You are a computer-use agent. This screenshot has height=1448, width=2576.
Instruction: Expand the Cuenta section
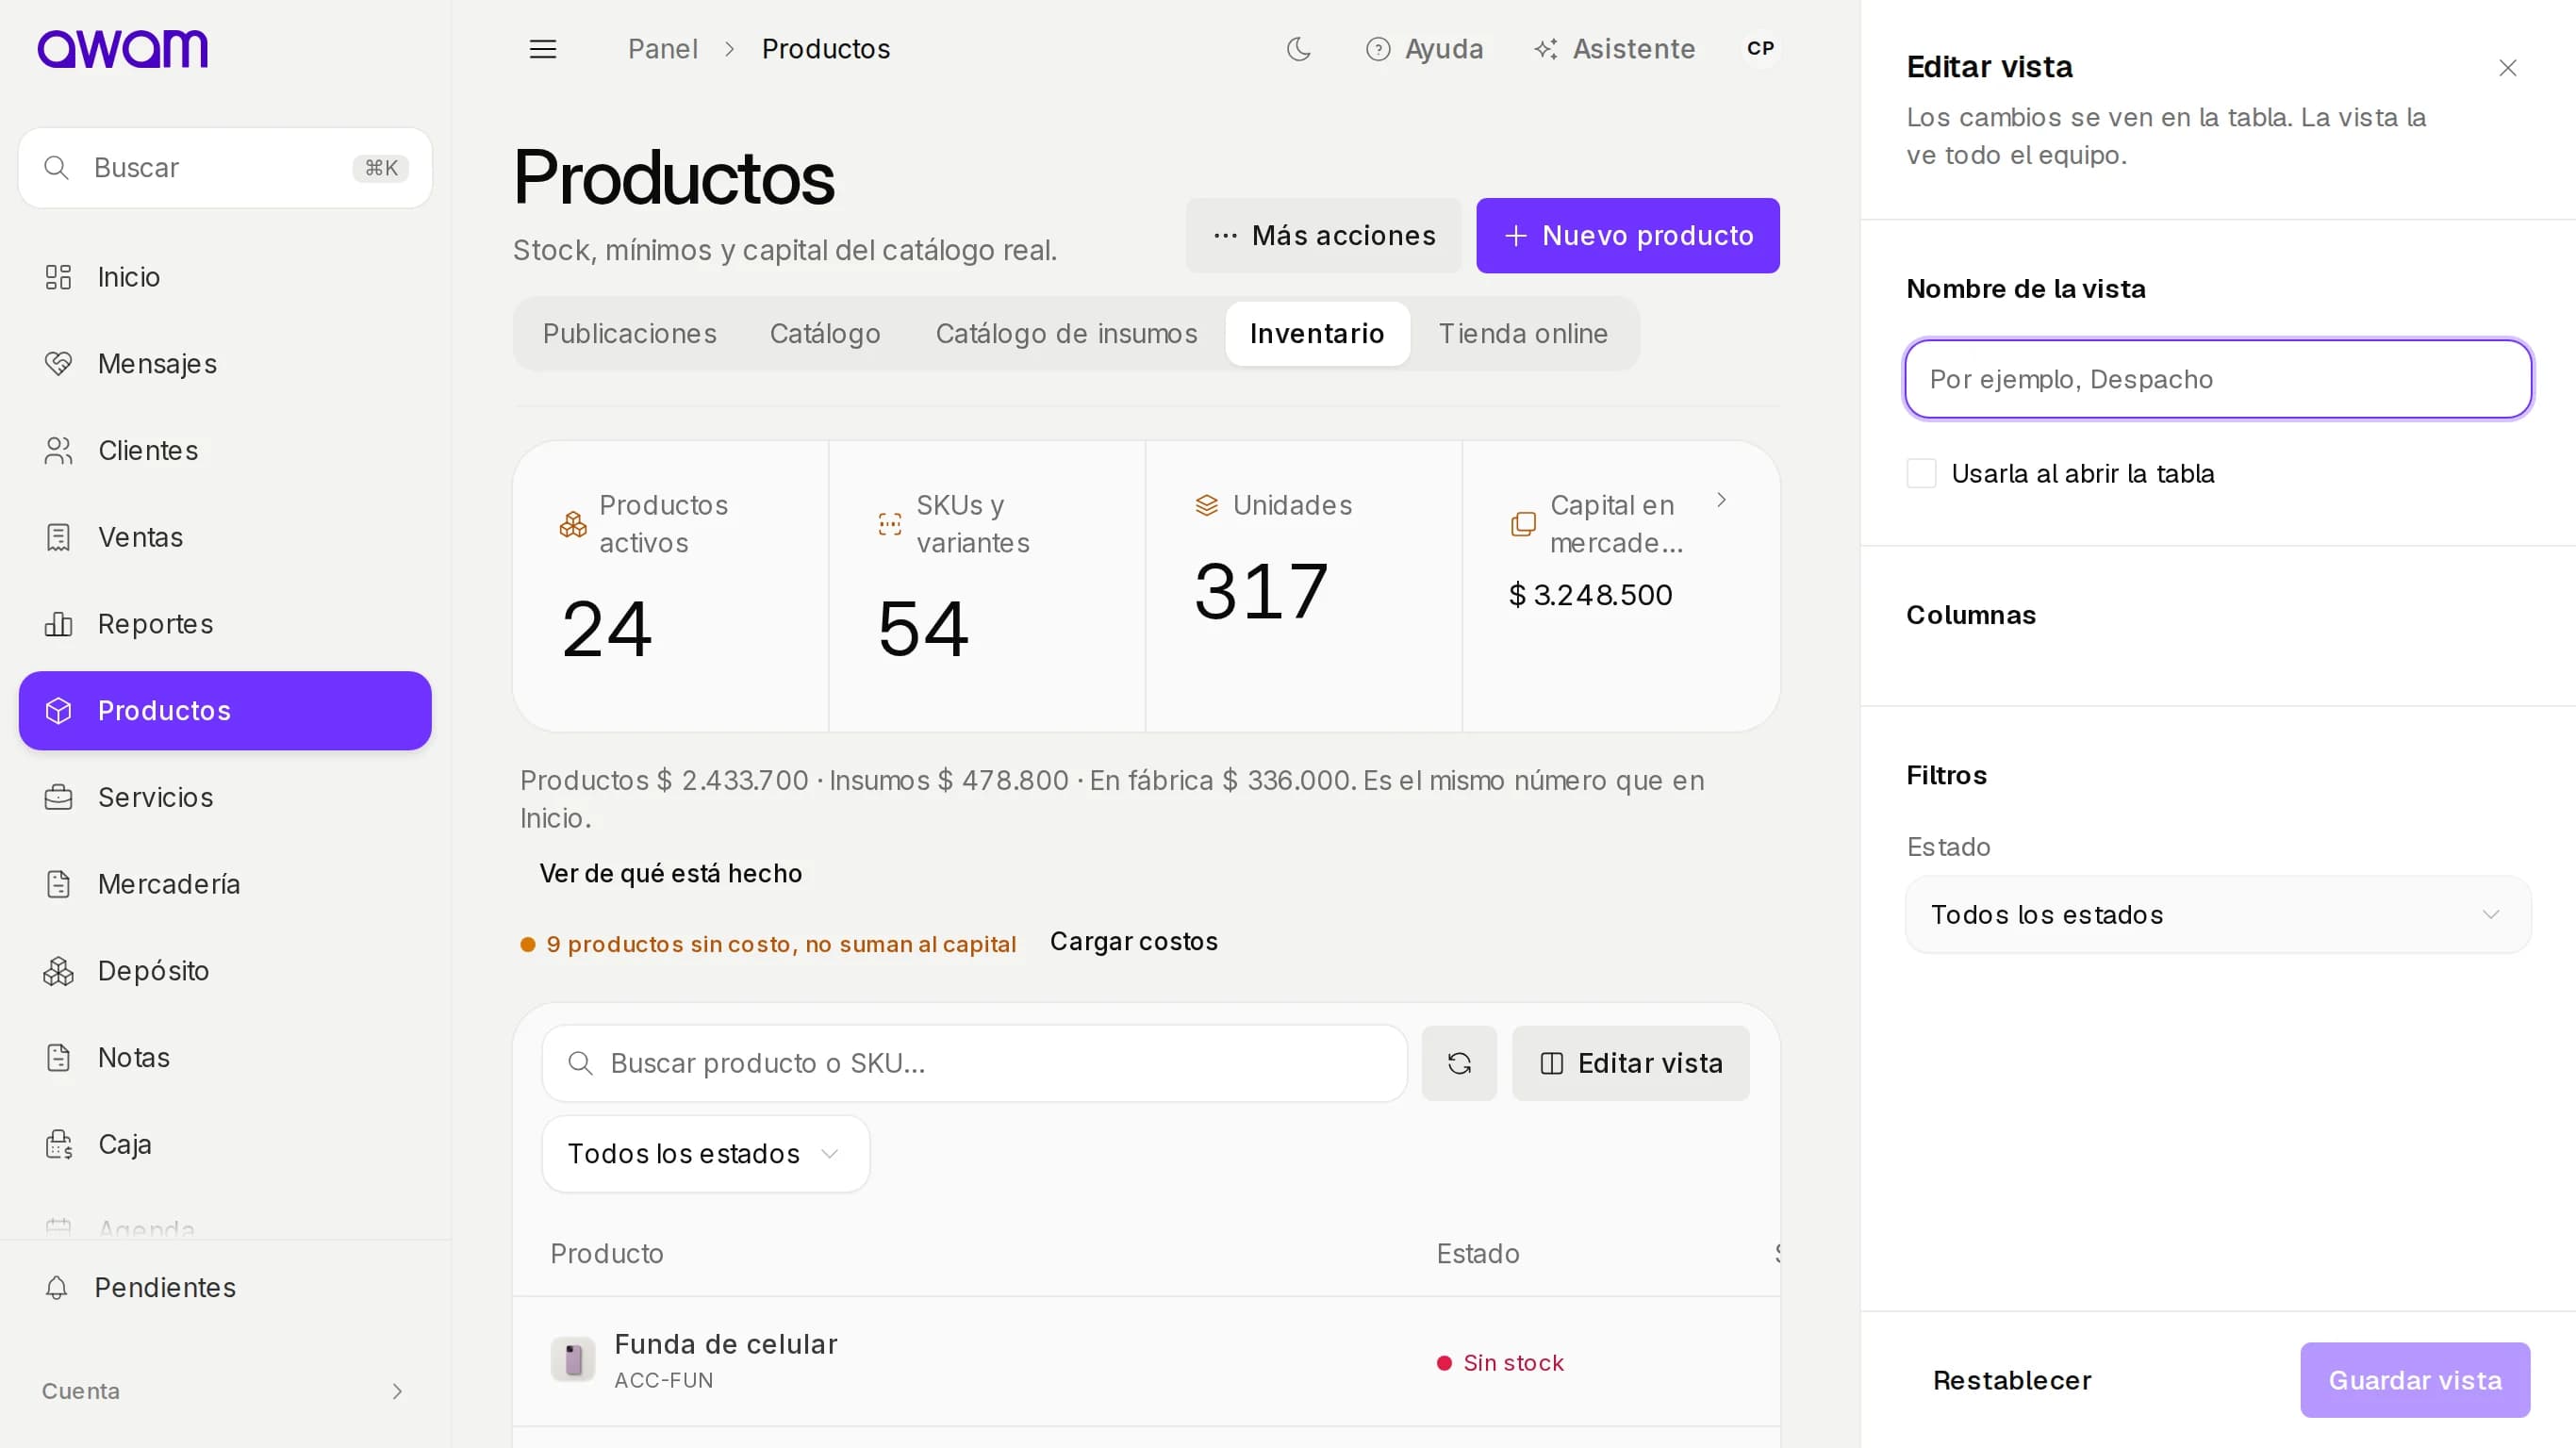[x=225, y=1391]
